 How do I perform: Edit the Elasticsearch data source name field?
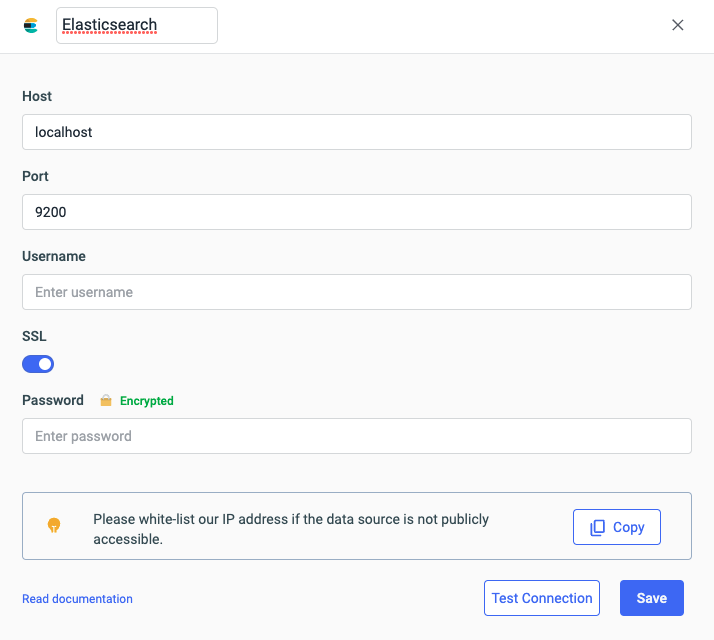point(137,25)
